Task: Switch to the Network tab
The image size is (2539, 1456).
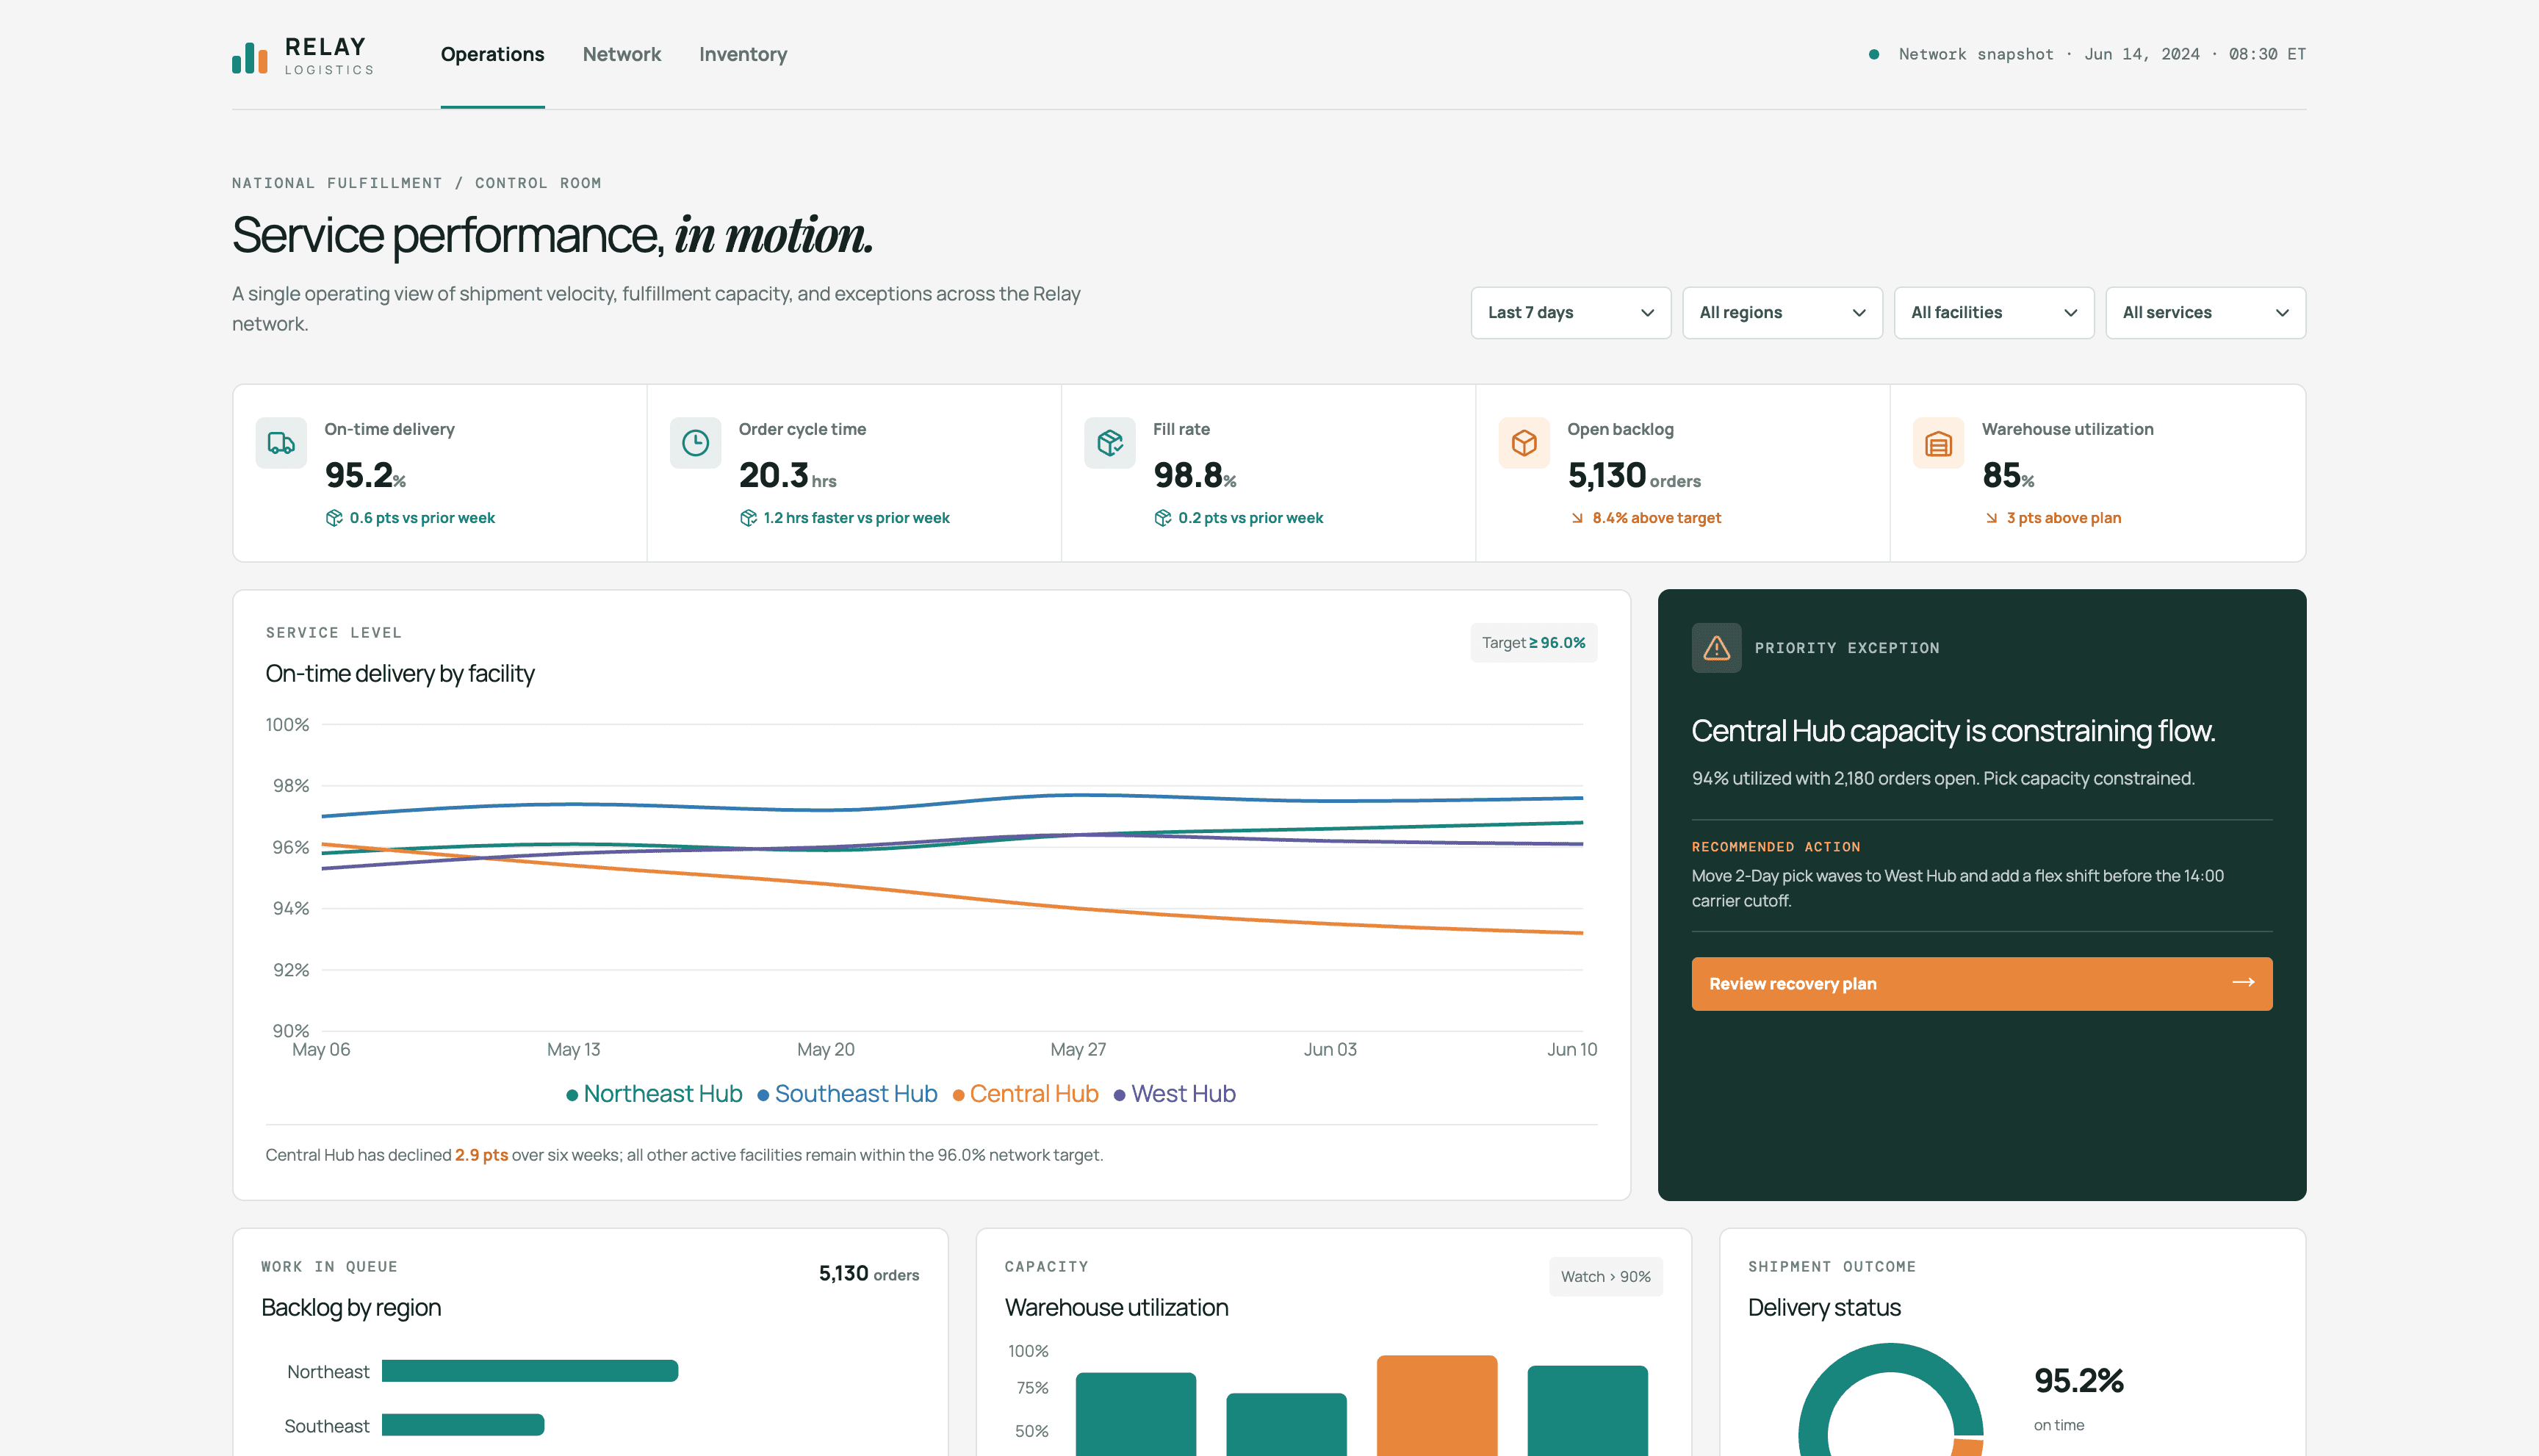Action: (x=621, y=54)
